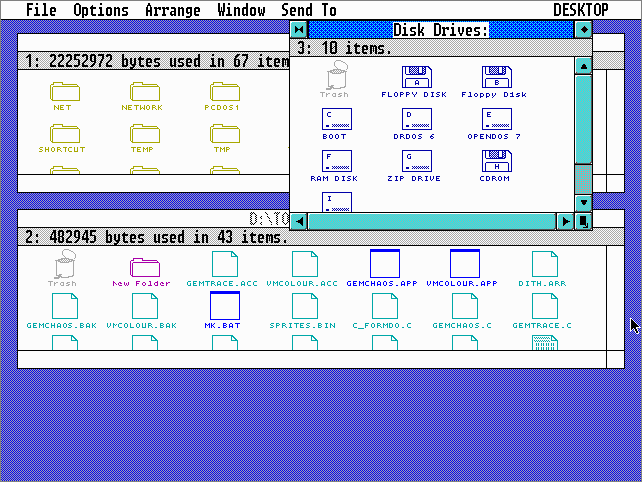642x482 pixels.
Task: Expand the Send To menu
Action: coord(309,10)
